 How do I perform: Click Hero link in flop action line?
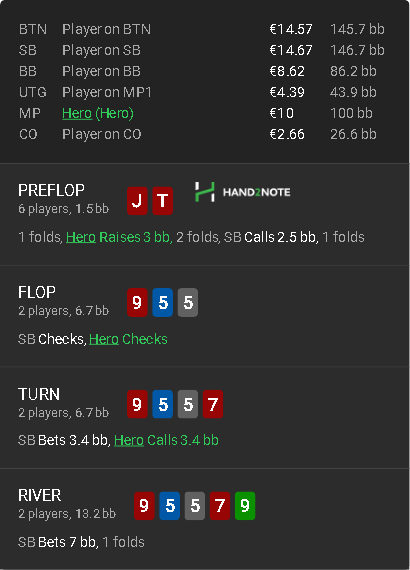(x=104, y=339)
